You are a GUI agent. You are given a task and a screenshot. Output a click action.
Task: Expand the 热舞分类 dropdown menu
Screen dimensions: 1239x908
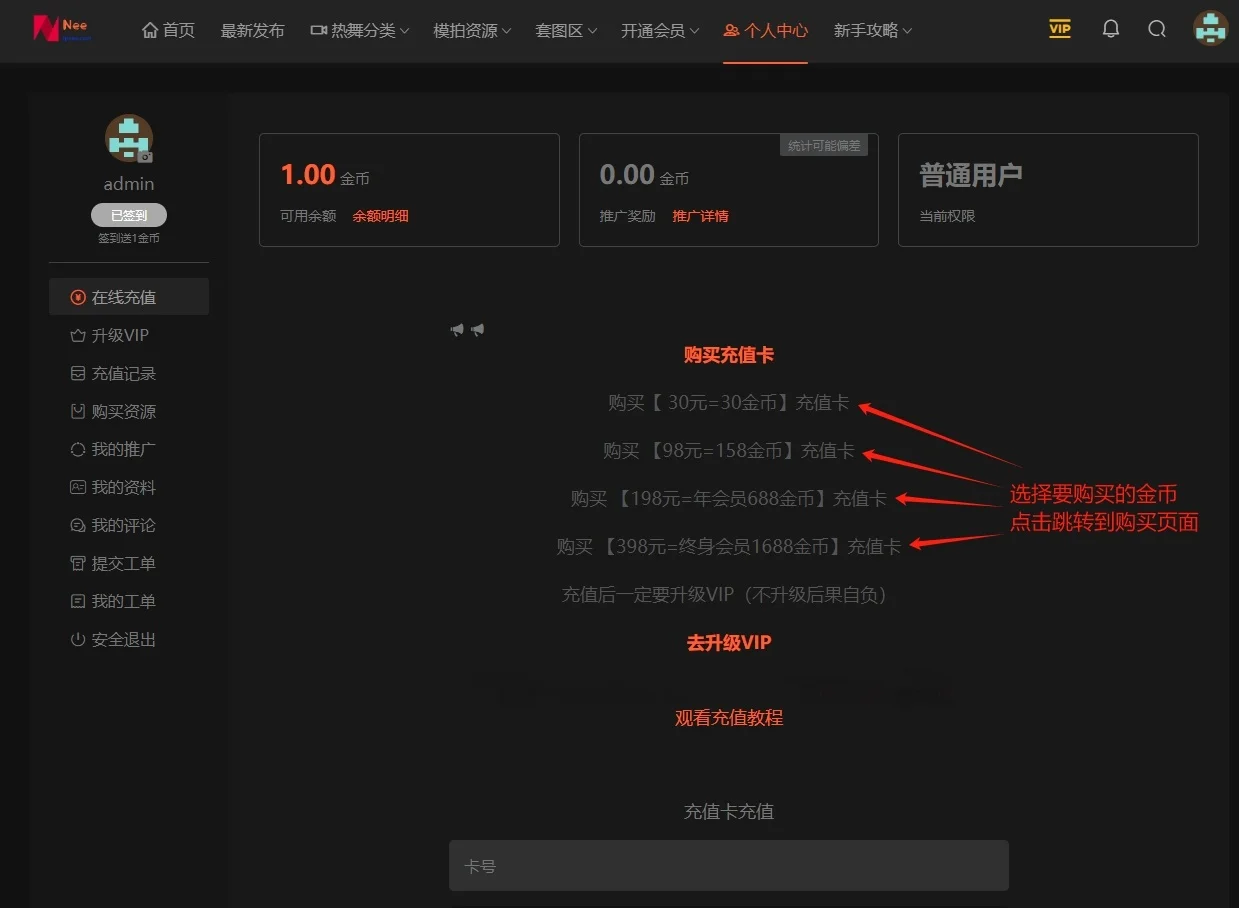point(360,31)
